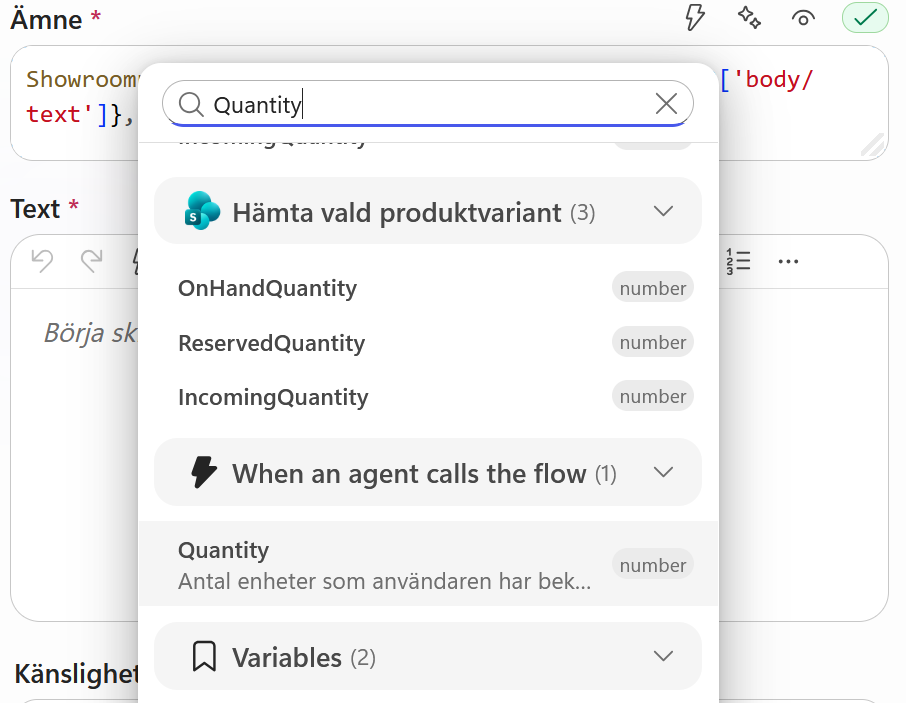The height and width of the screenshot is (703, 906).
Task: Clear the Quantity search box with X
Action: point(666,104)
